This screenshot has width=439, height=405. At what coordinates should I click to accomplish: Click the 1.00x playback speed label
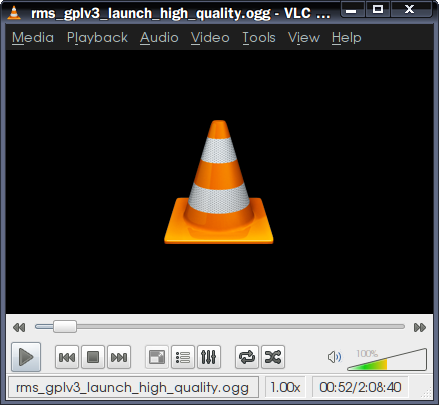285,387
